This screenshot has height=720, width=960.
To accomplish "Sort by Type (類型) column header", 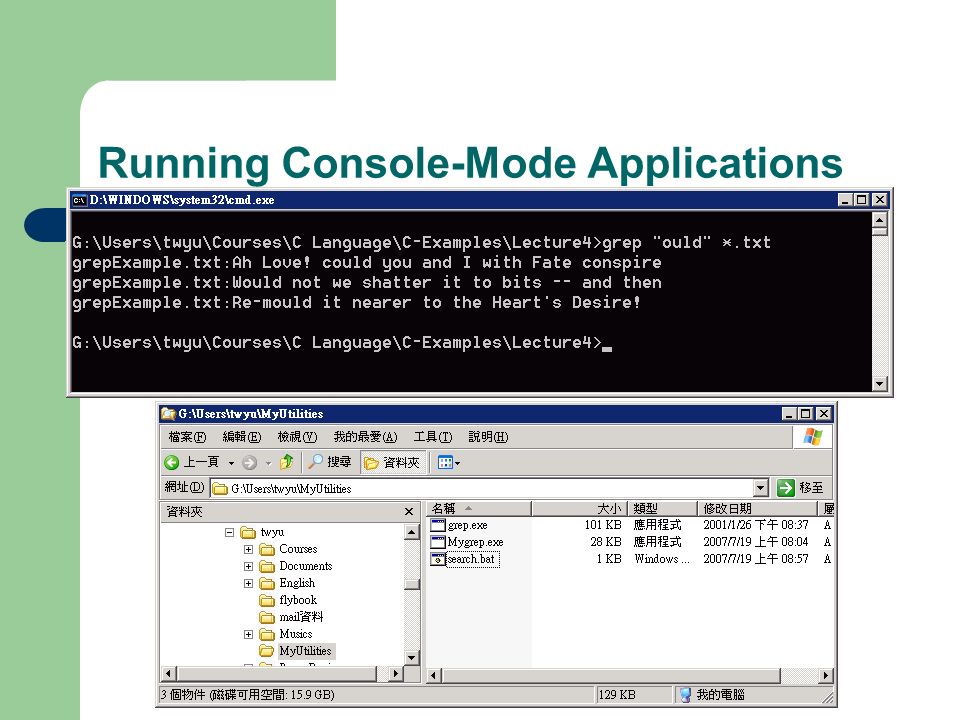I will click(x=662, y=509).
